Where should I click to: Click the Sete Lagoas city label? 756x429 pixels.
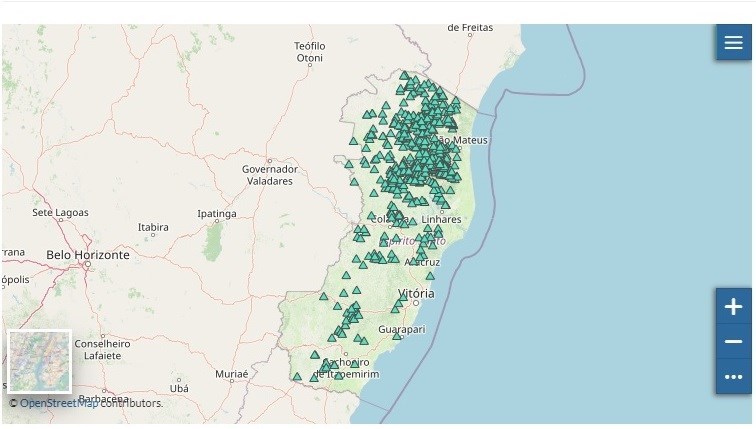[60, 213]
